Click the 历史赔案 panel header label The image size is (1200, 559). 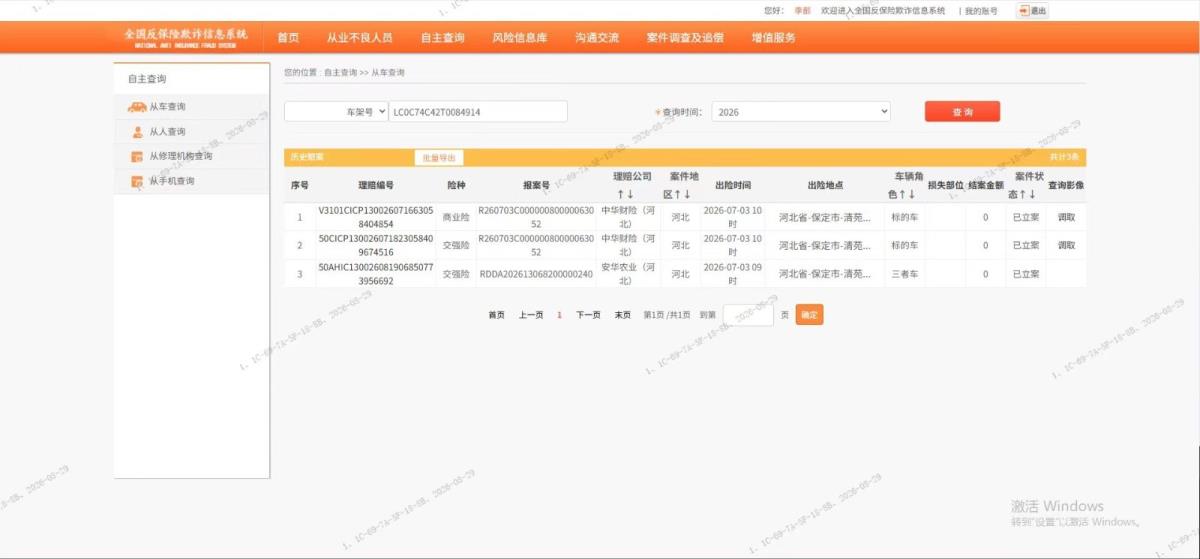306,157
